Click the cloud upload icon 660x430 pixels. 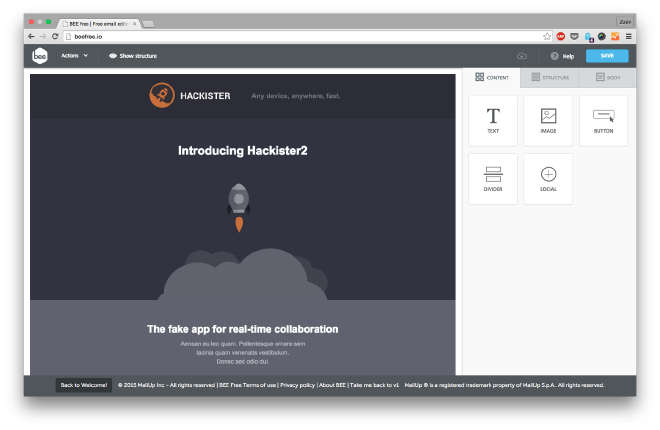522,56
